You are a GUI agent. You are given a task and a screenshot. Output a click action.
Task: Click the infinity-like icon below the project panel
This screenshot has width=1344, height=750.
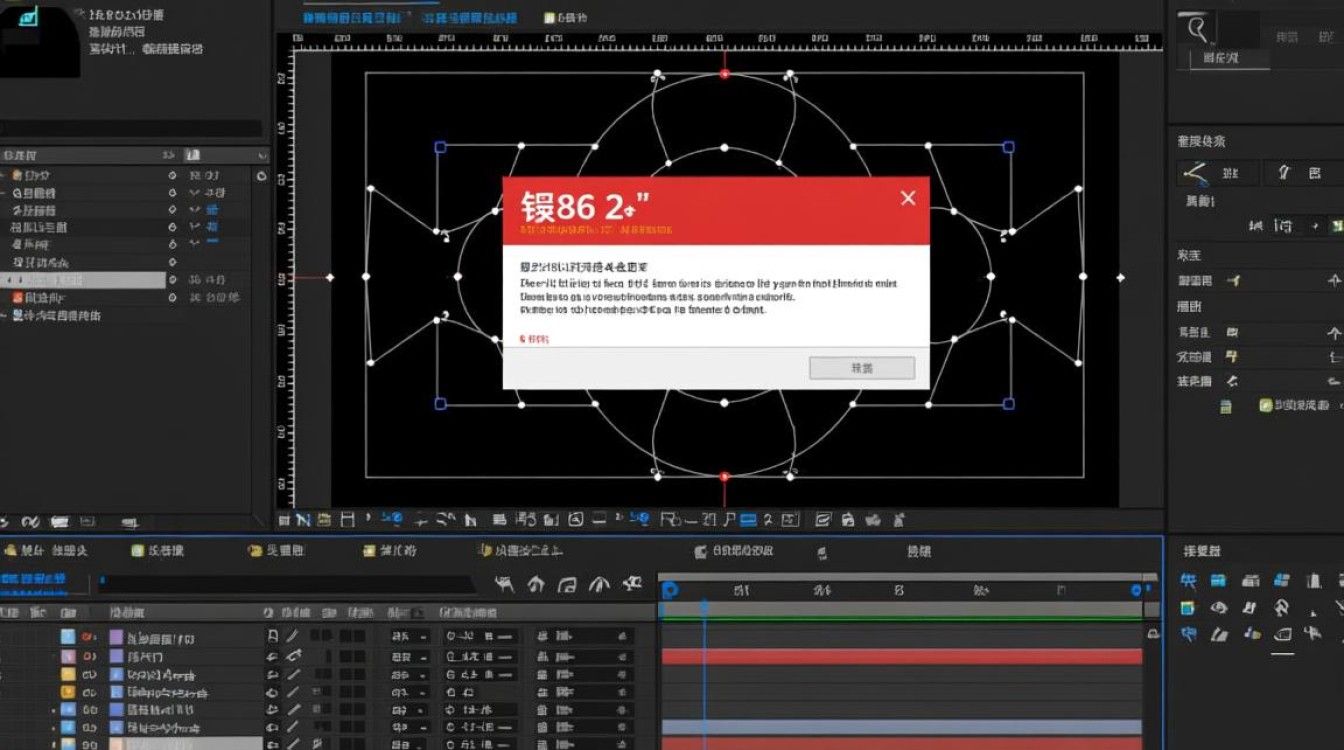(x=30, y=522)
